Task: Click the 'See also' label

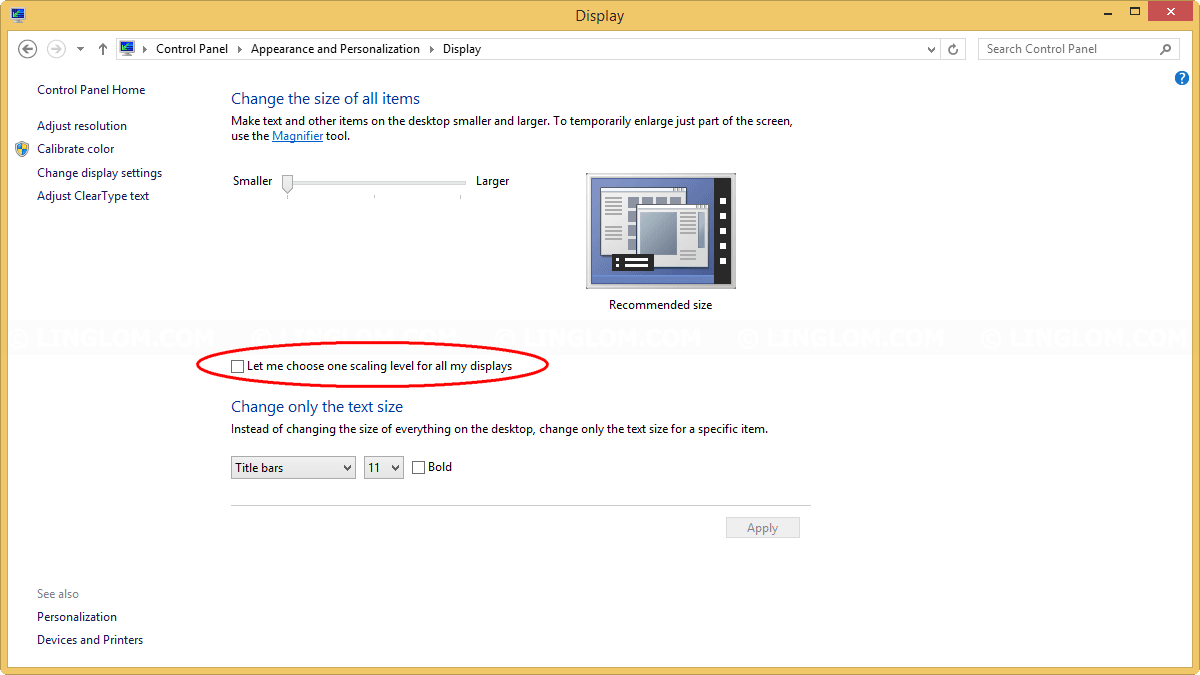Action: click(x=58, y=594)
